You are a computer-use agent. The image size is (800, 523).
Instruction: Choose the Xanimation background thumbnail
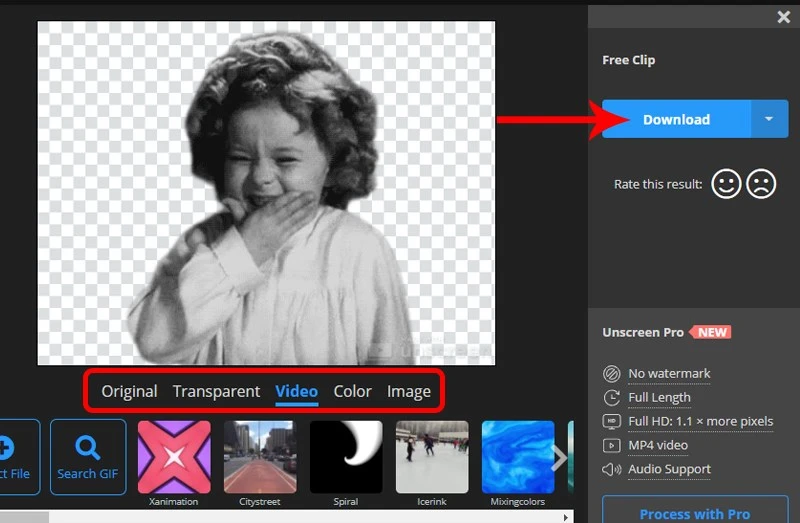point(174,456)
